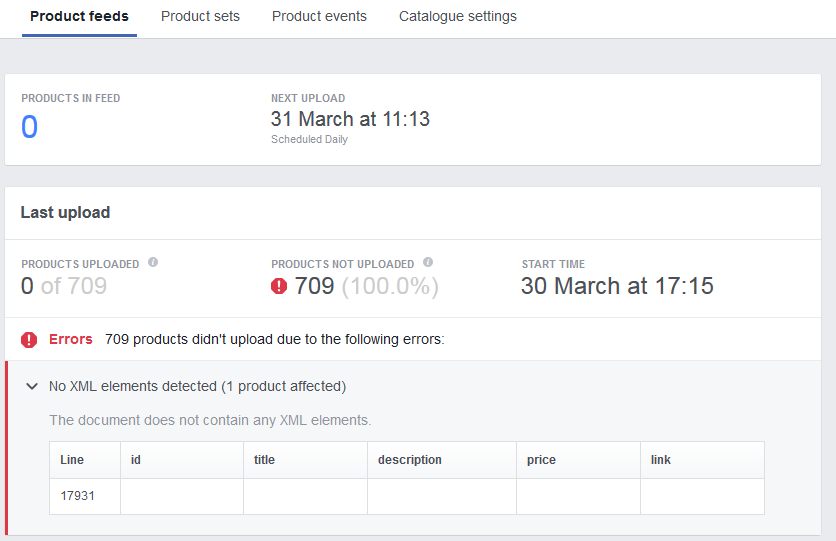836x541 pixels.
Task: Click red error icon beside 709 count
Action: (279, 286)
